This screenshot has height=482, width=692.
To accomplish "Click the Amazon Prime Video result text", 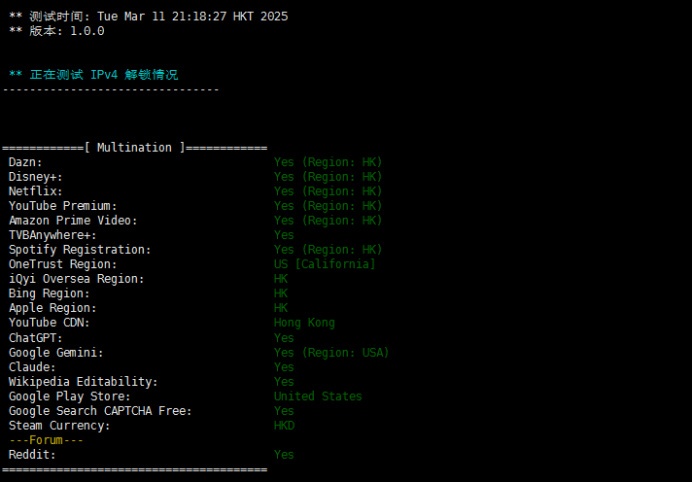I will coord(328,220).
